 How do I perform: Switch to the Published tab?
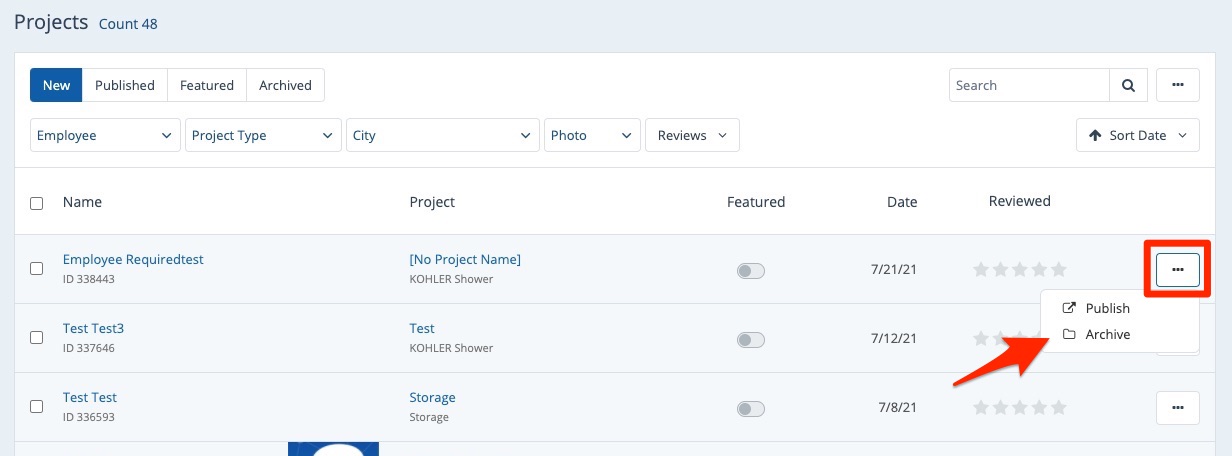(x=125, y=85)
